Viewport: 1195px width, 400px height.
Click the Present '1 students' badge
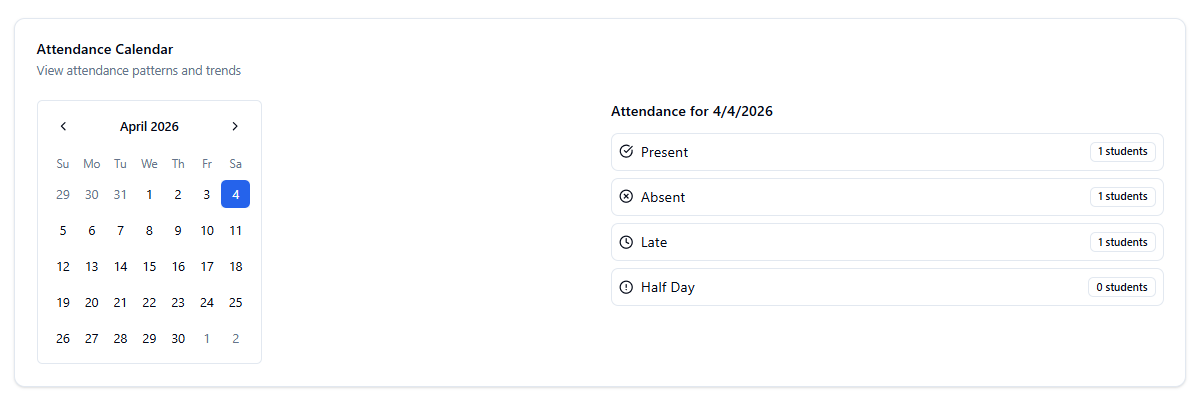pyautogui.click(x=1122, y=152)
